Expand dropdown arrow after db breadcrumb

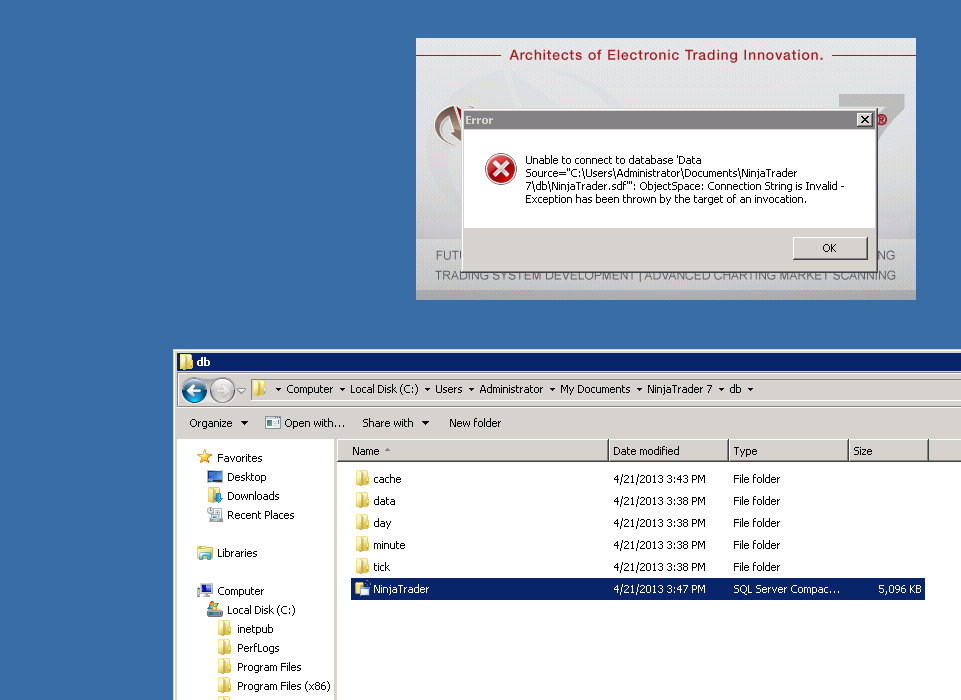(x=750, y=390)
